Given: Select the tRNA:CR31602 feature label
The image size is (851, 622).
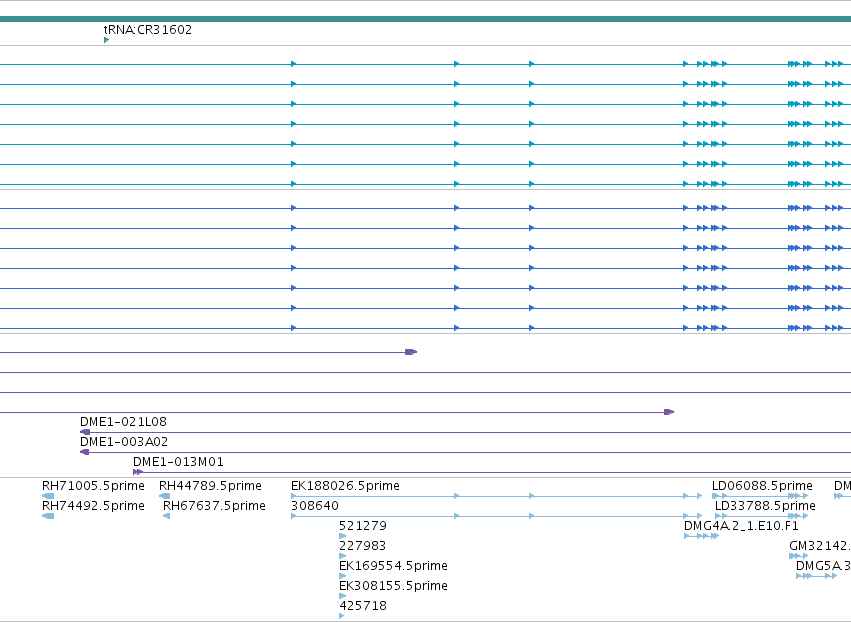Looking at the screenshot, I should [148, 29].
